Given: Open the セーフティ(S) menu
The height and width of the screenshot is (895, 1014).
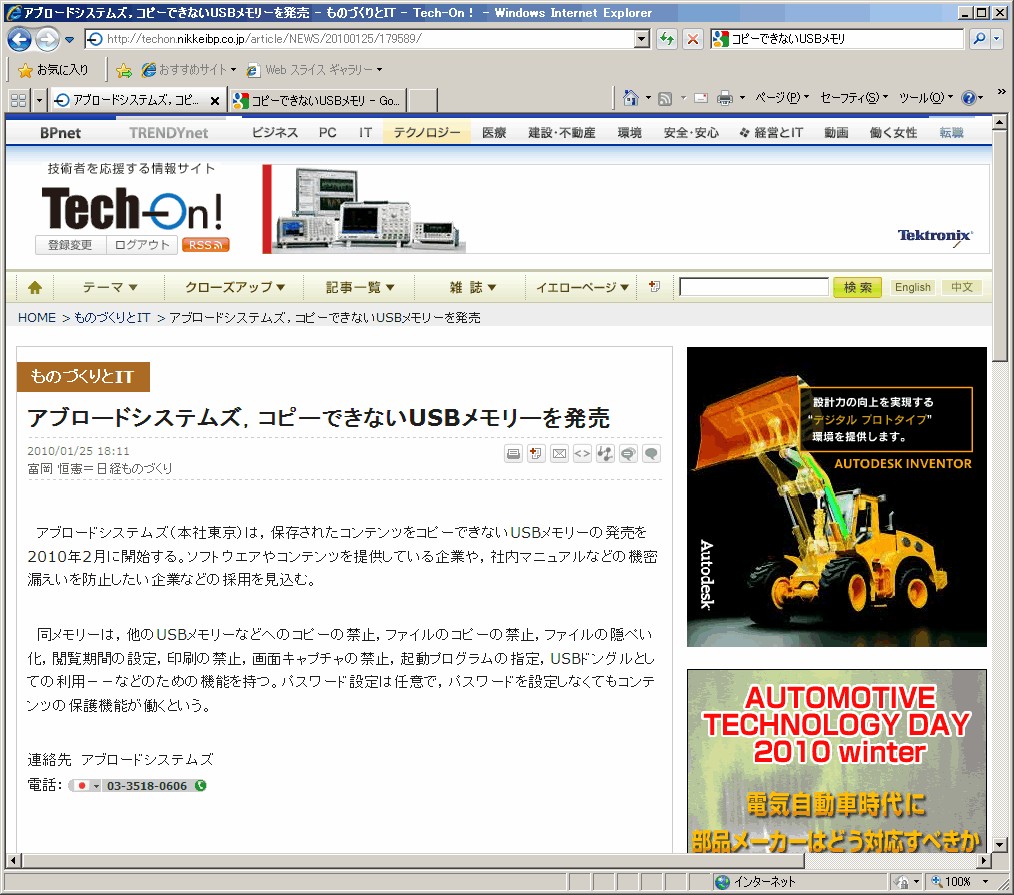Looking at the screenshot, I should 854,98.
